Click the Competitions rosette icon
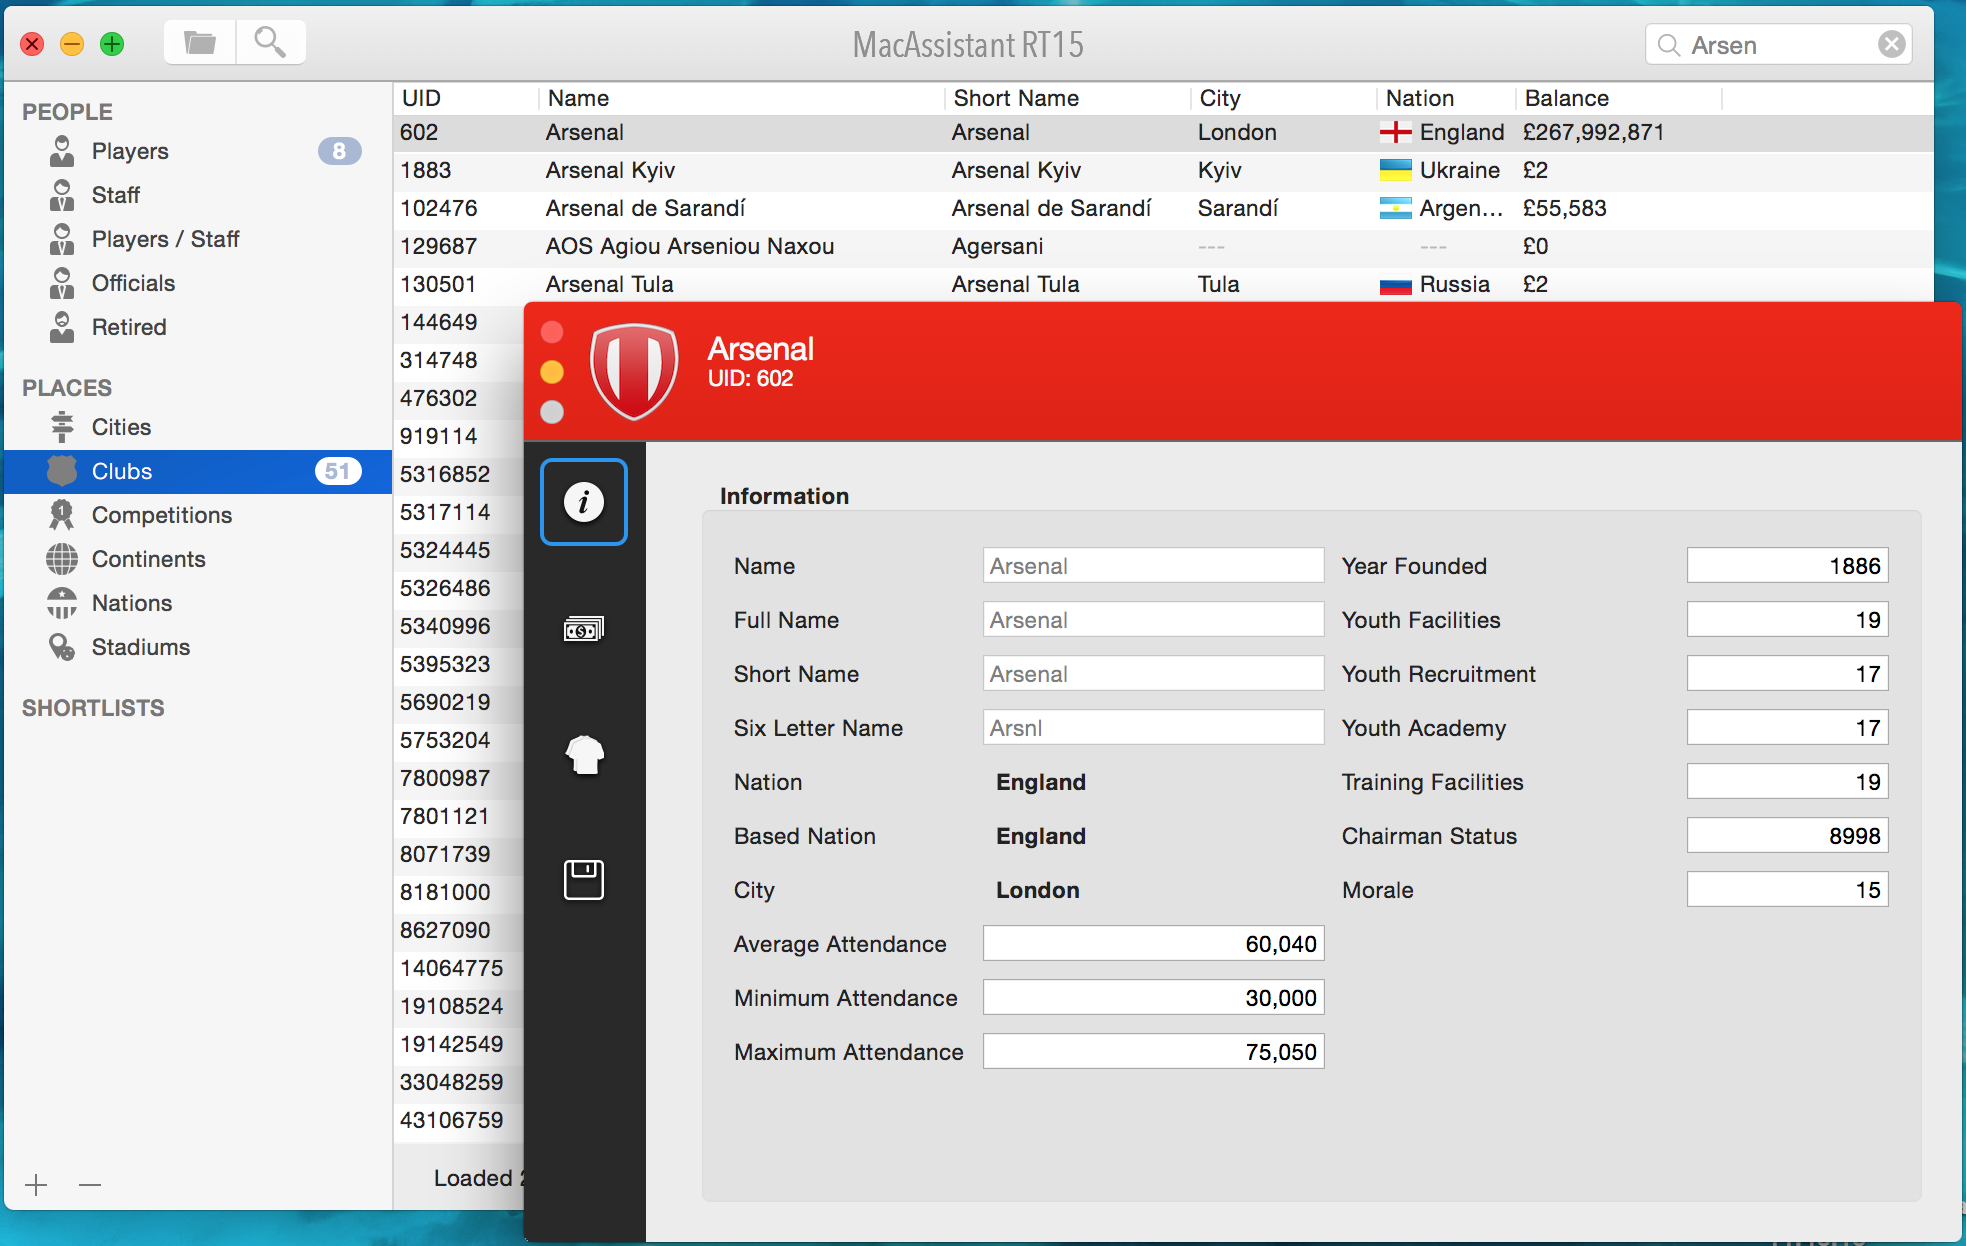The height and width of the screenshot is (1246, 1966). (x=62, y=515)
